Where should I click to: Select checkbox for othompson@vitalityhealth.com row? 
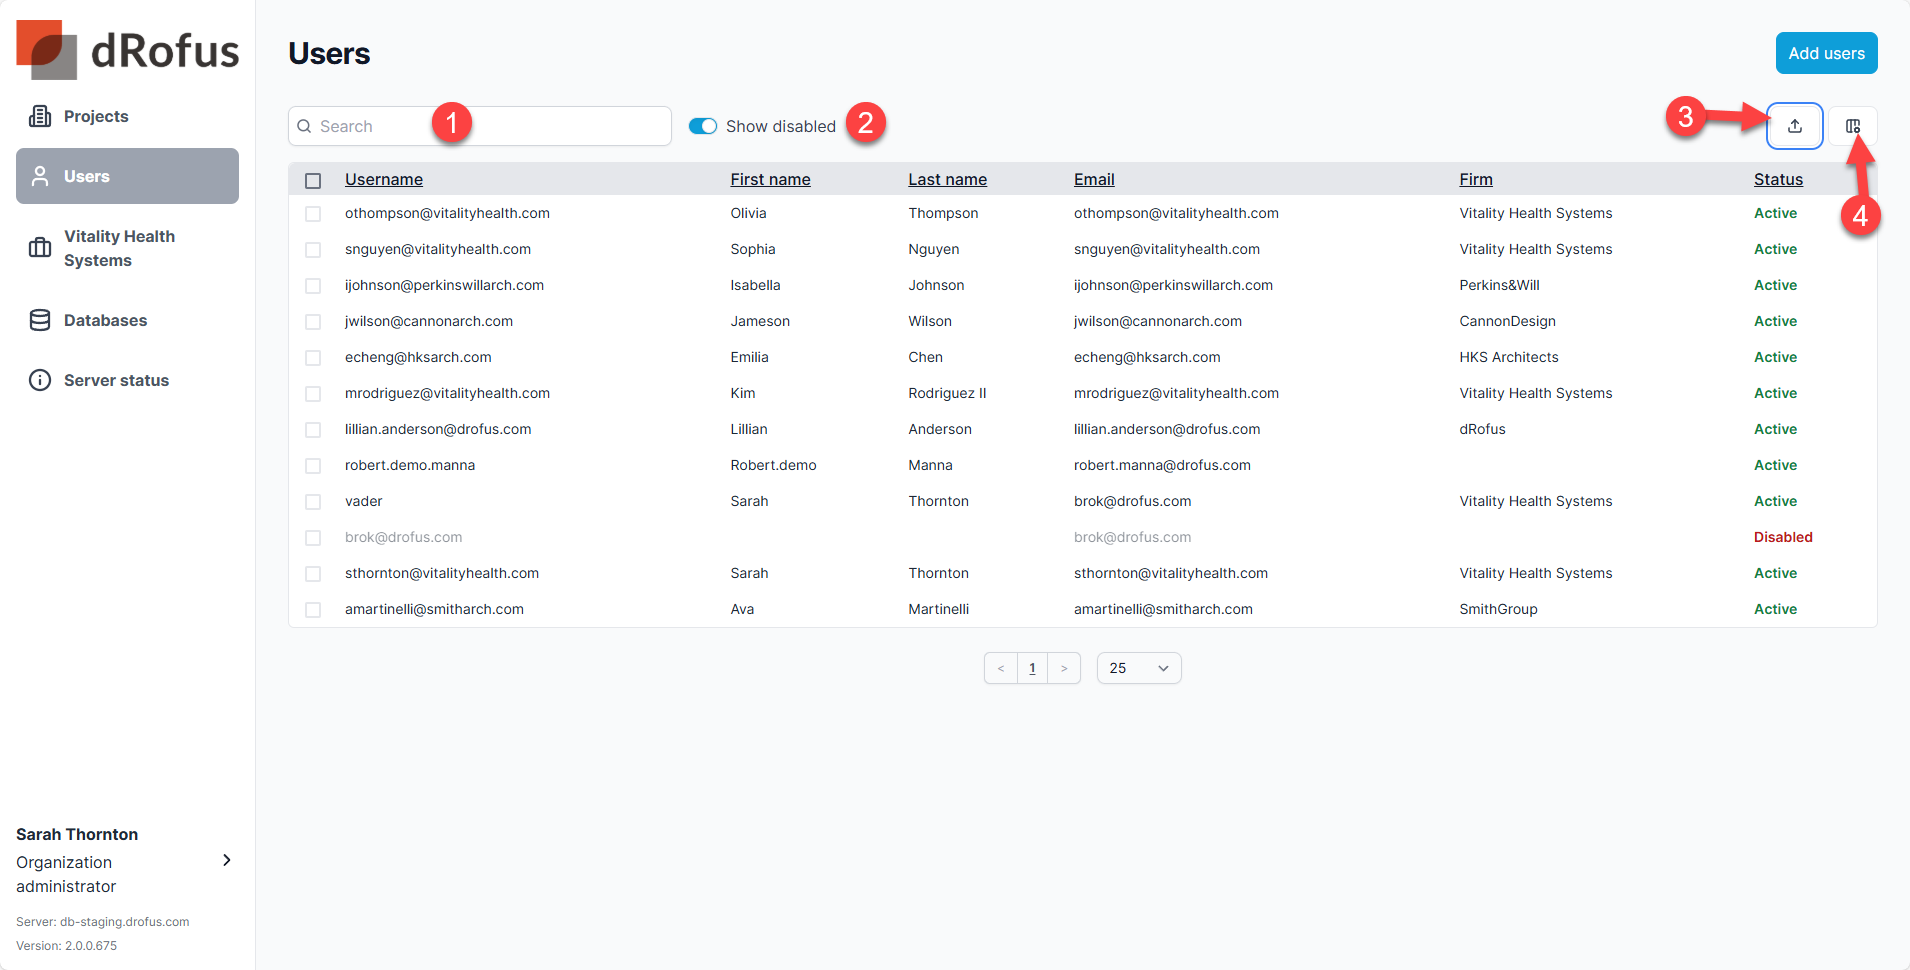tap(313, 214)
